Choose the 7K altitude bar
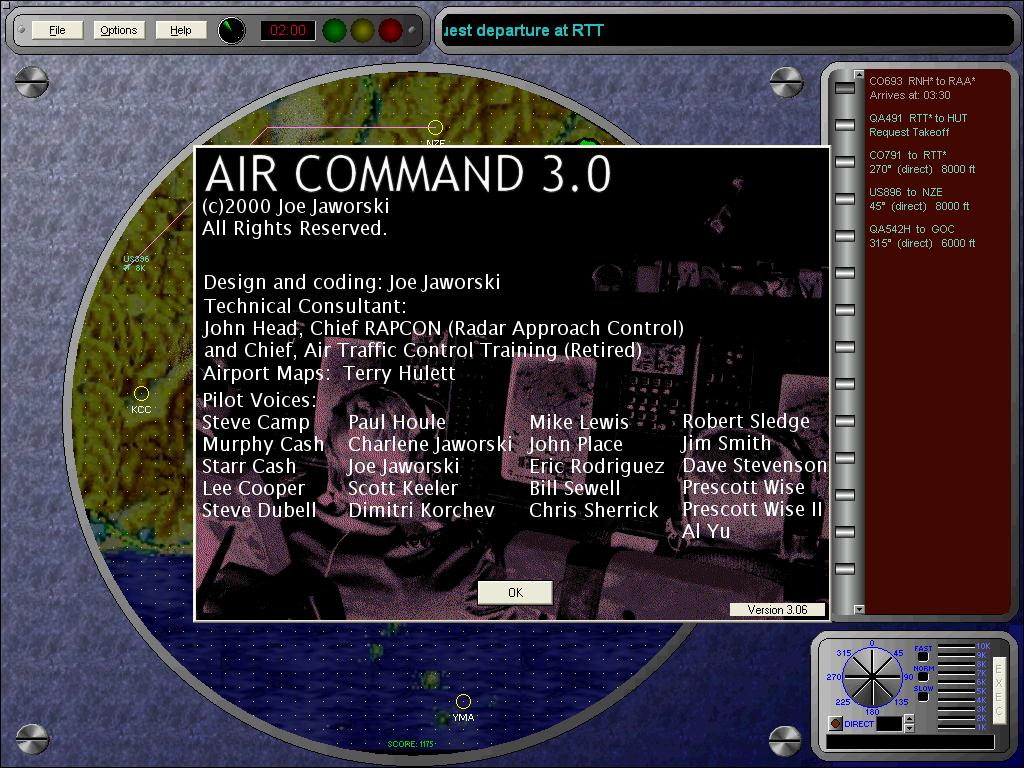Screen dimensions: 1024x768 pyautogui.click(x=957, y=673)
